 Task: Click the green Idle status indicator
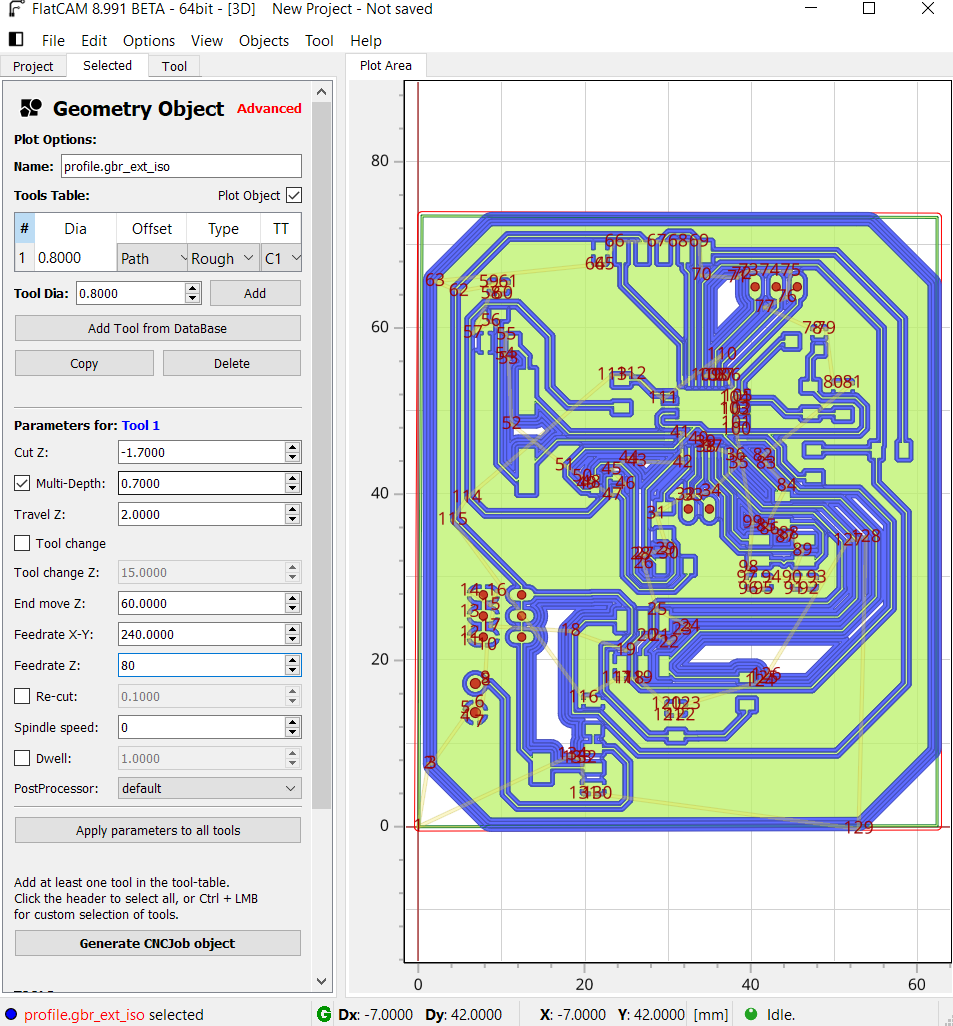pyautogui.click(x=751, y=1014)
